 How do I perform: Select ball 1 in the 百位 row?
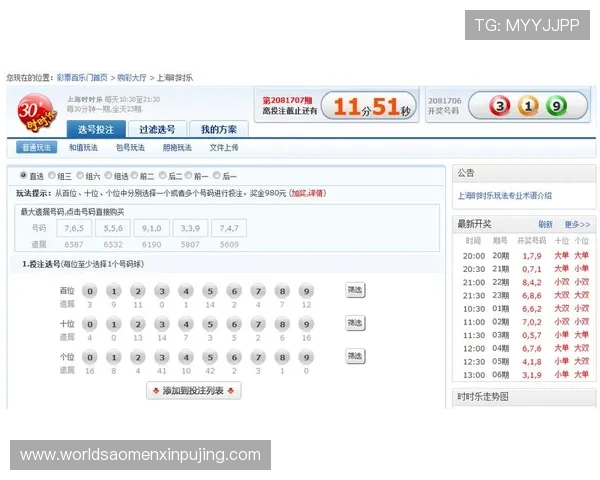114,291
